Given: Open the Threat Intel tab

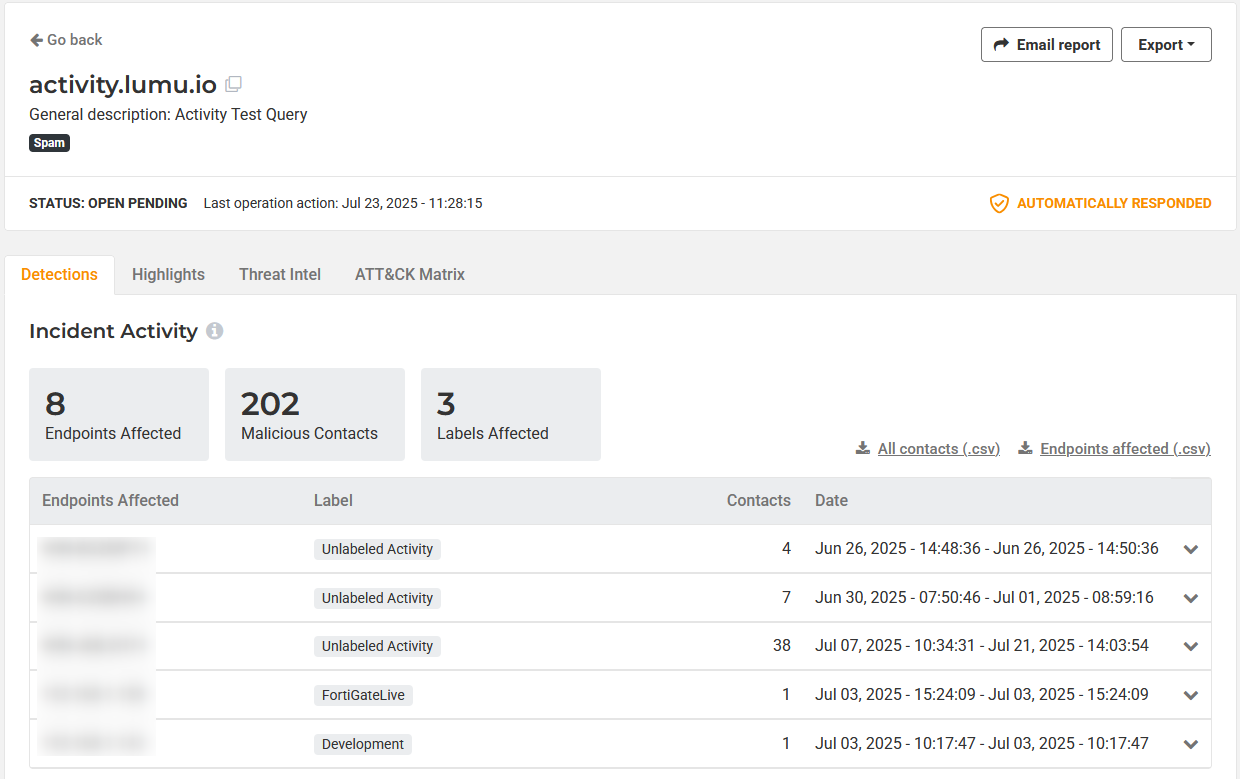Looking at the screenshot, I should coord(280,274).
